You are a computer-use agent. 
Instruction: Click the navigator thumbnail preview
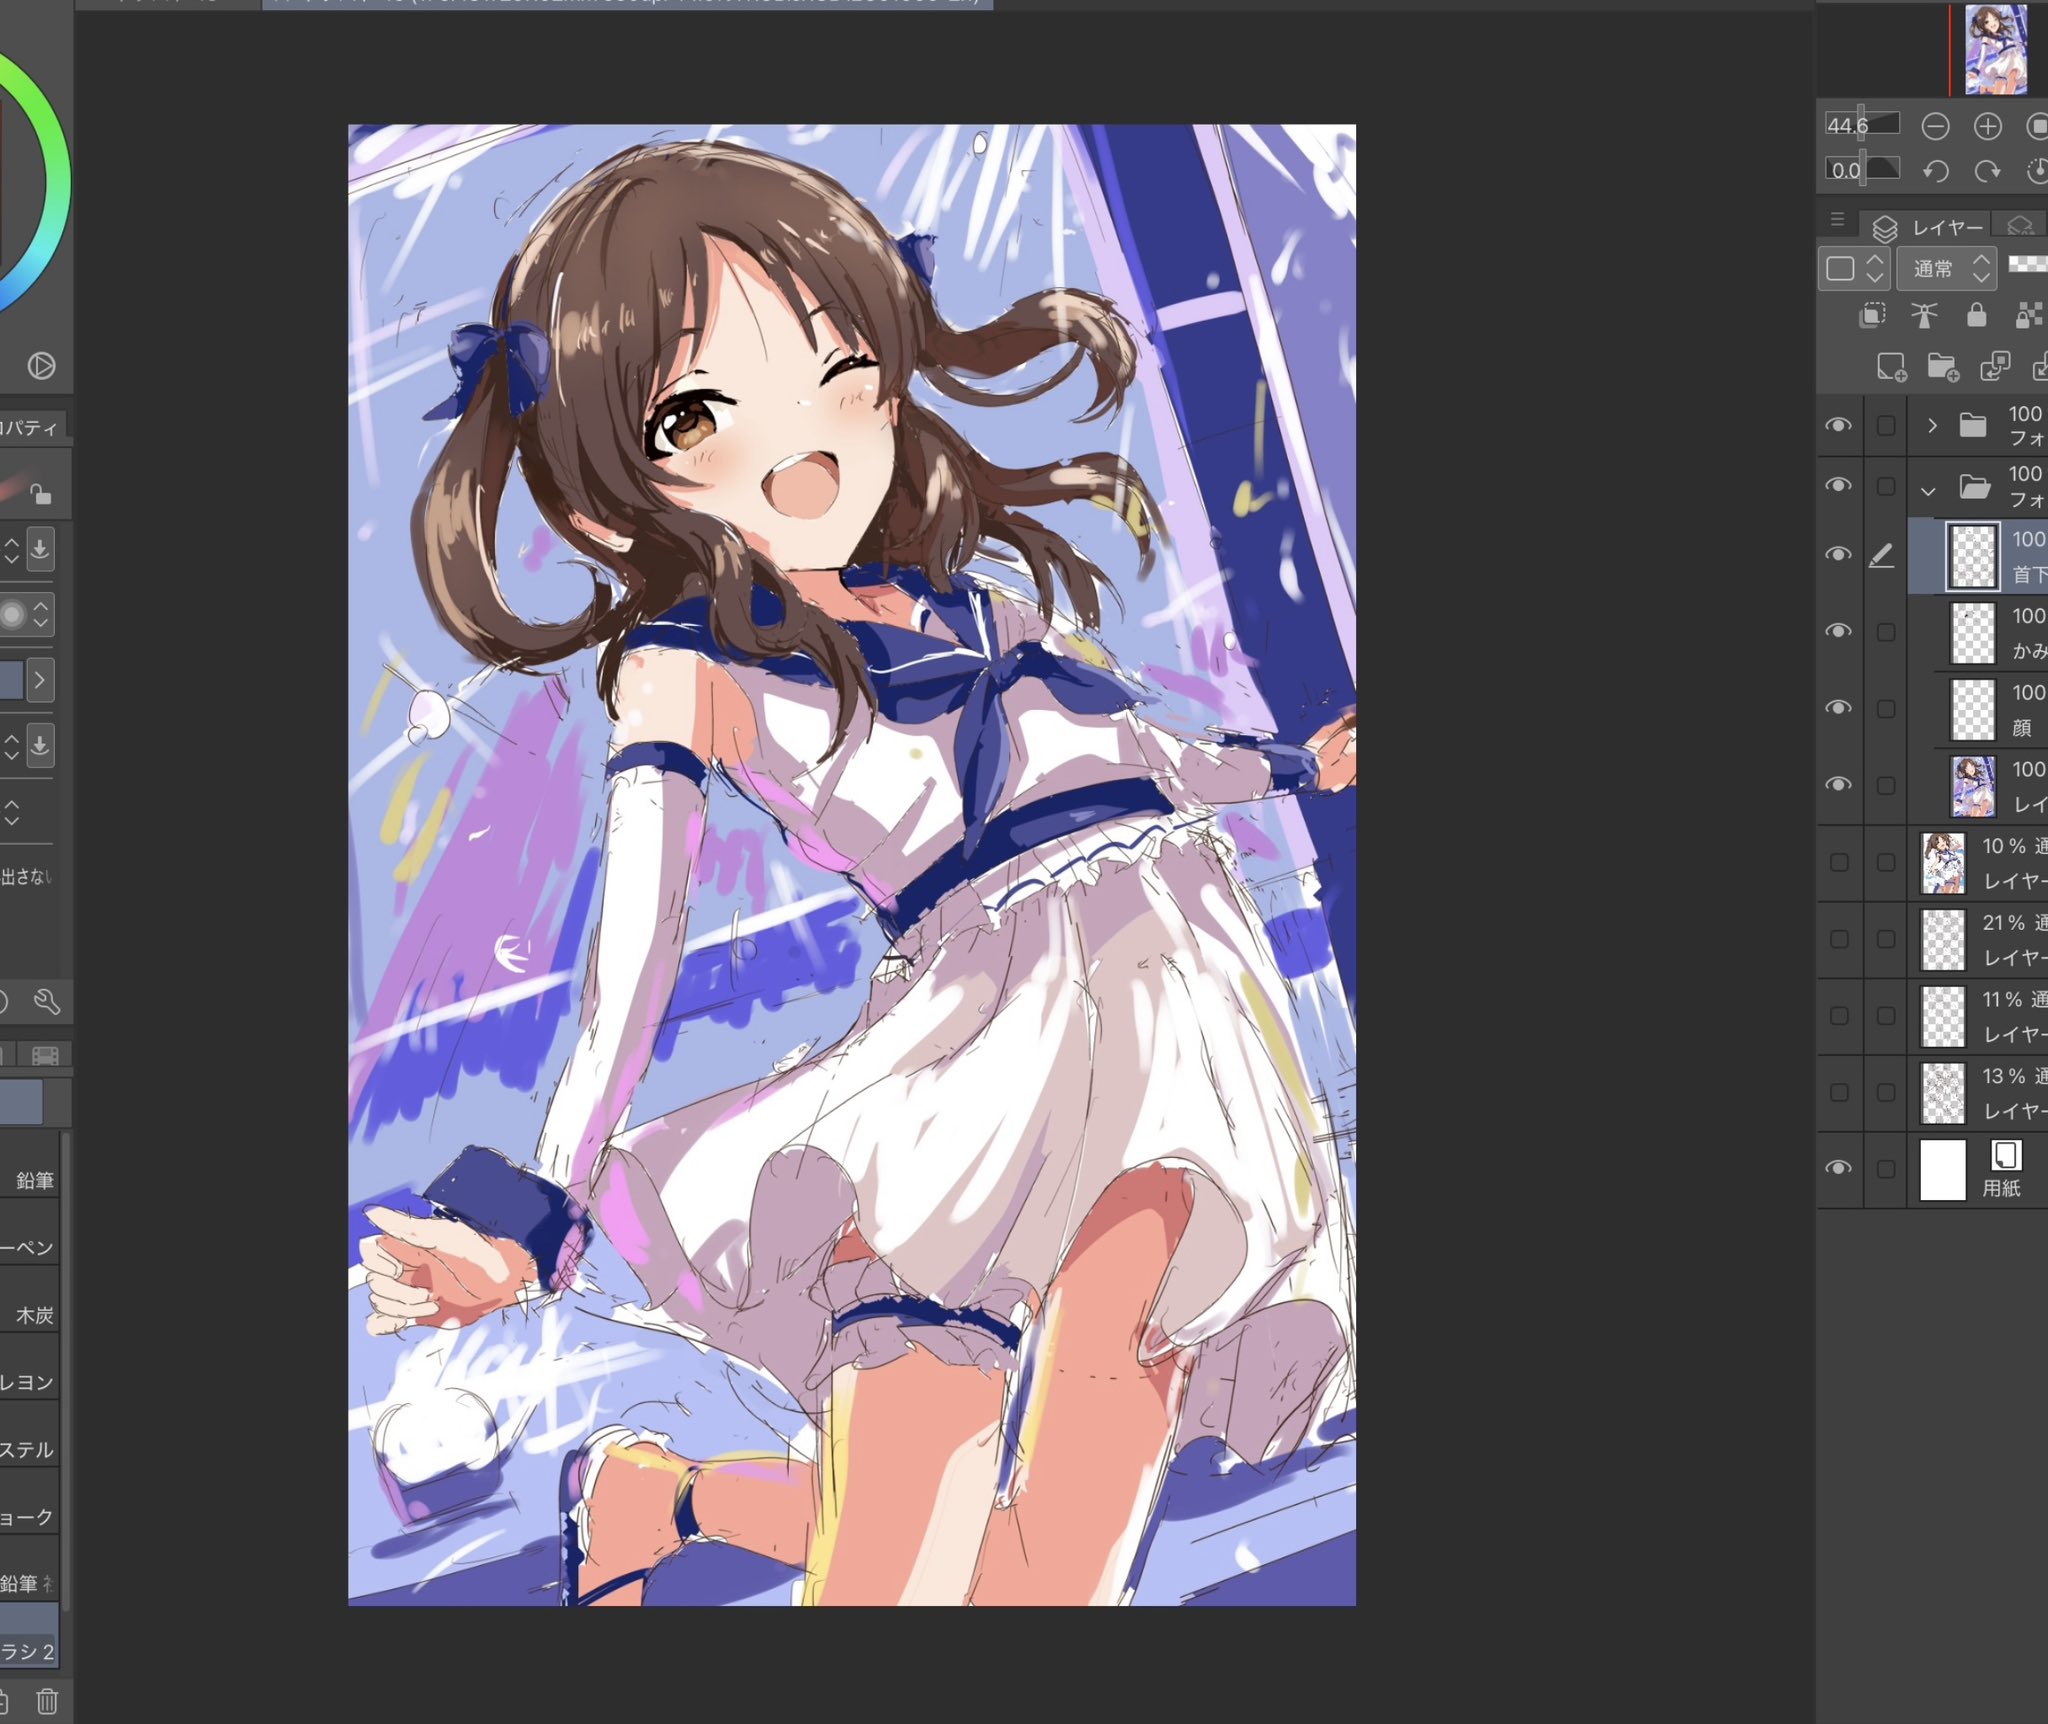pos(1995,49)
